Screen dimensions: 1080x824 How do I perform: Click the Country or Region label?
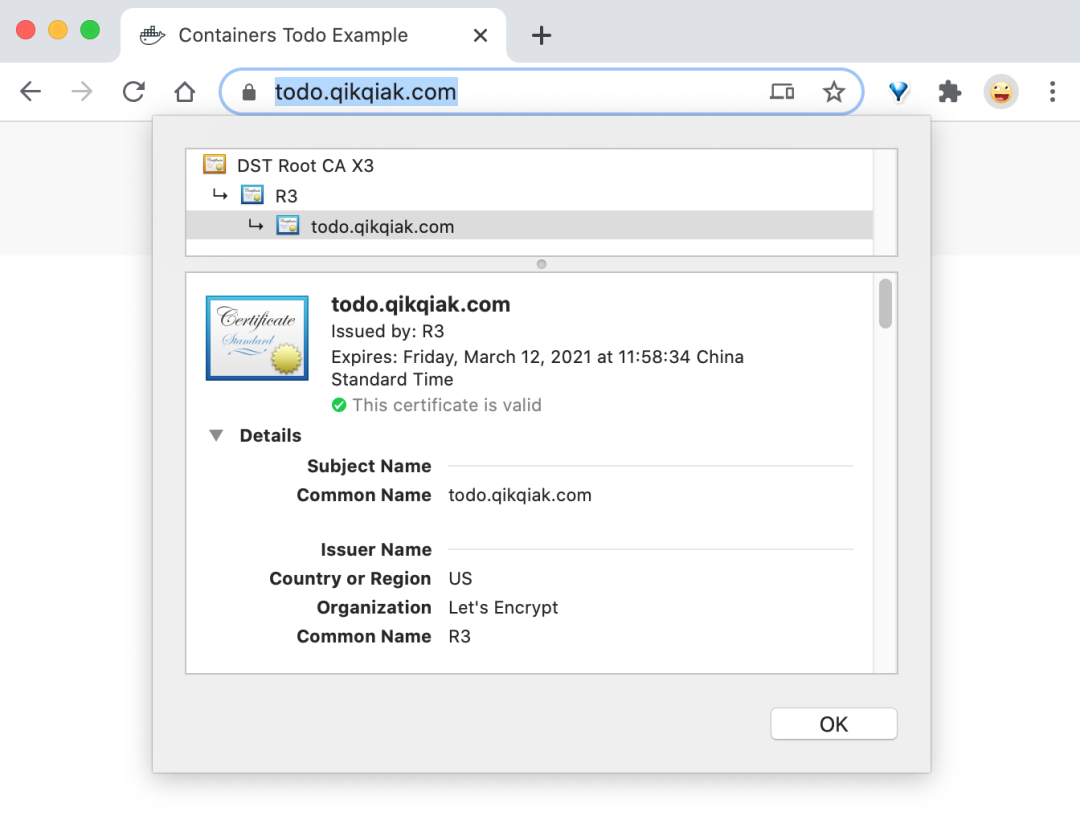coord(350,579)
